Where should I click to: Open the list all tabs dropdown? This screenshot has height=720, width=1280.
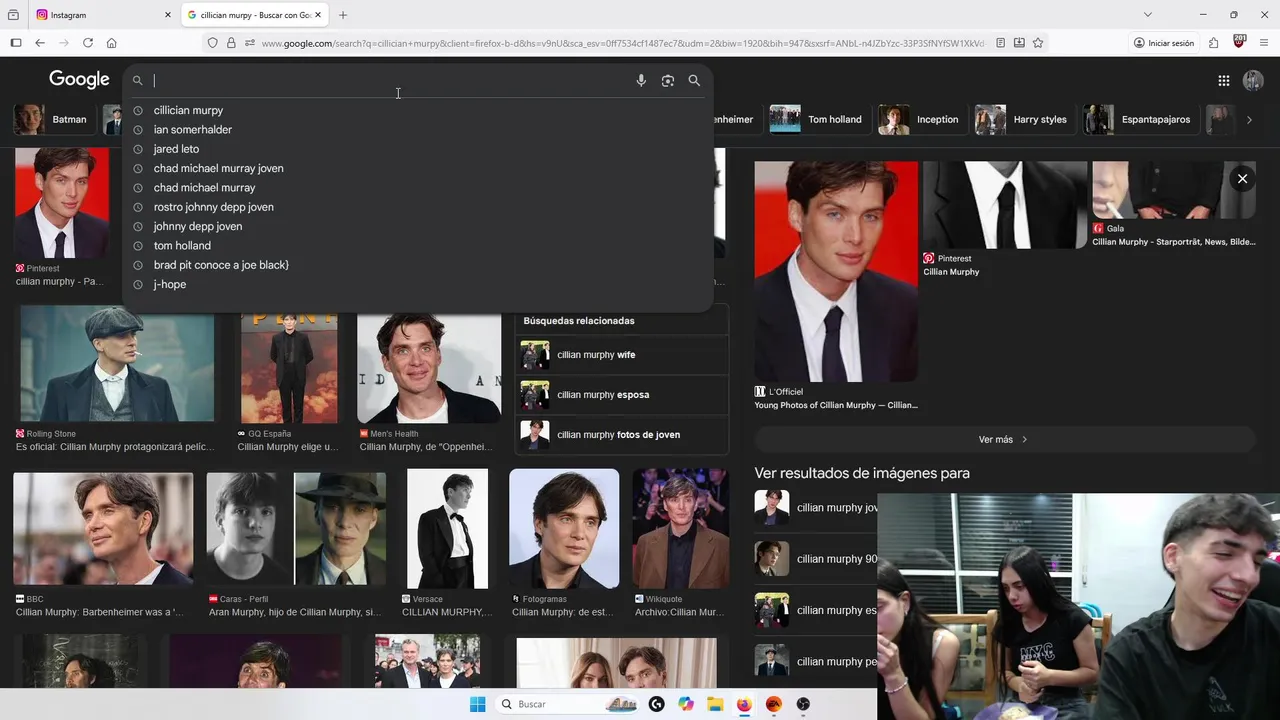1147,15
